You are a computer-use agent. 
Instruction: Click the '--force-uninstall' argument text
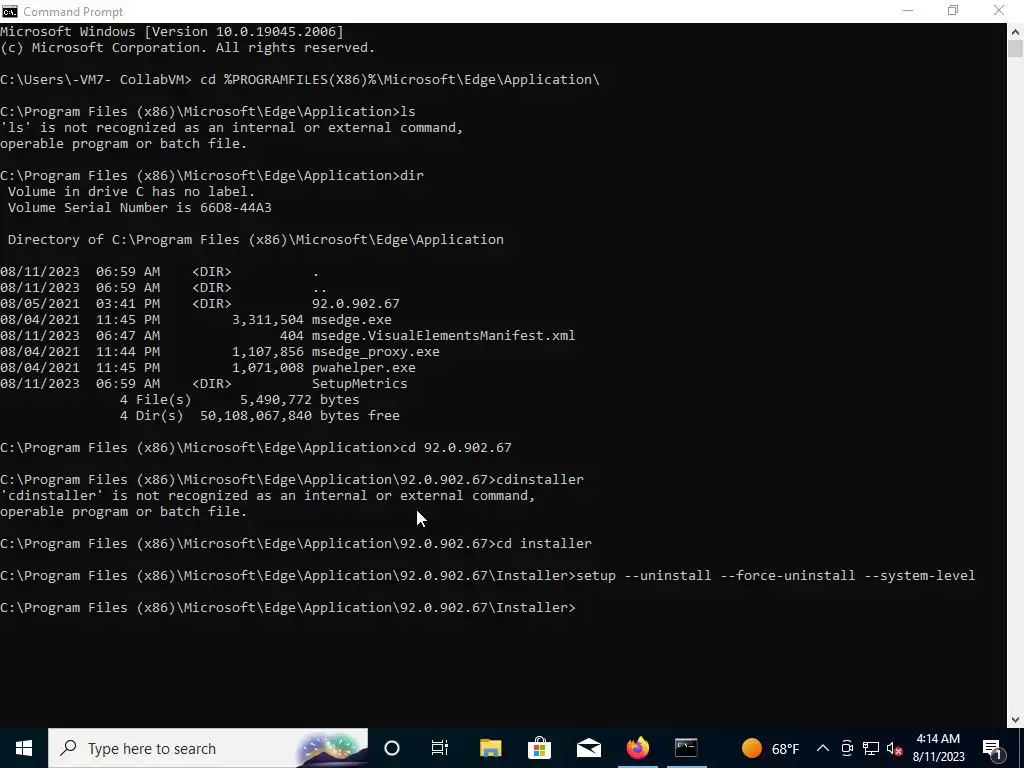[x=788, y=575]
